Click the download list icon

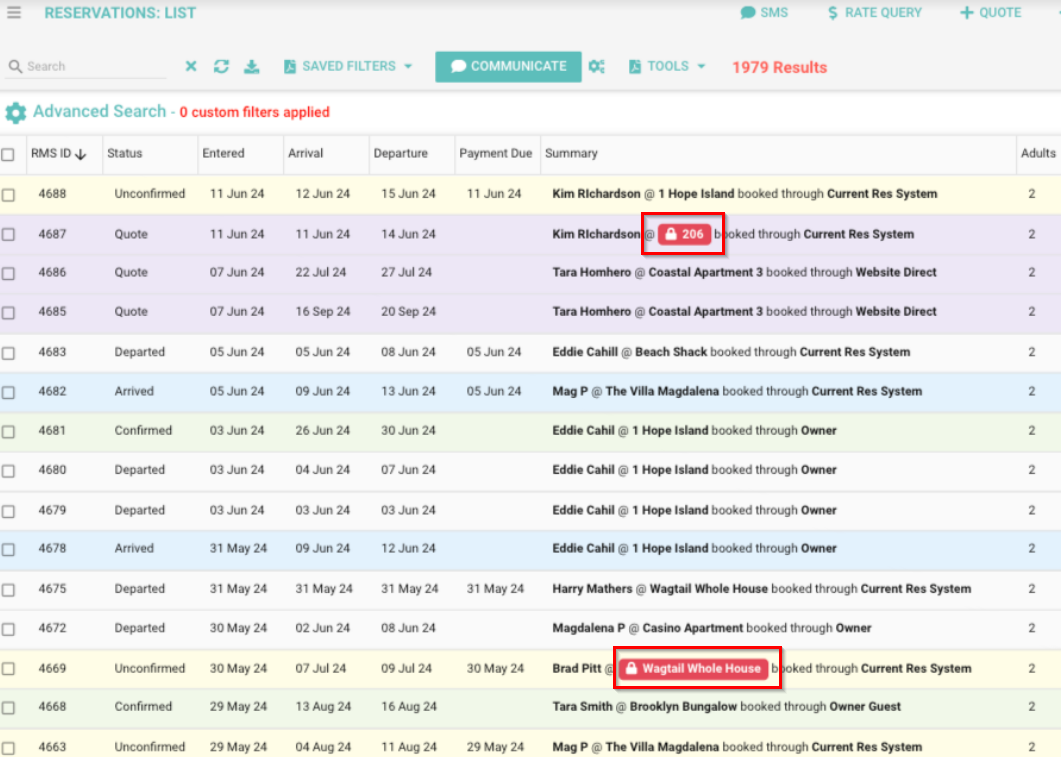252,66
